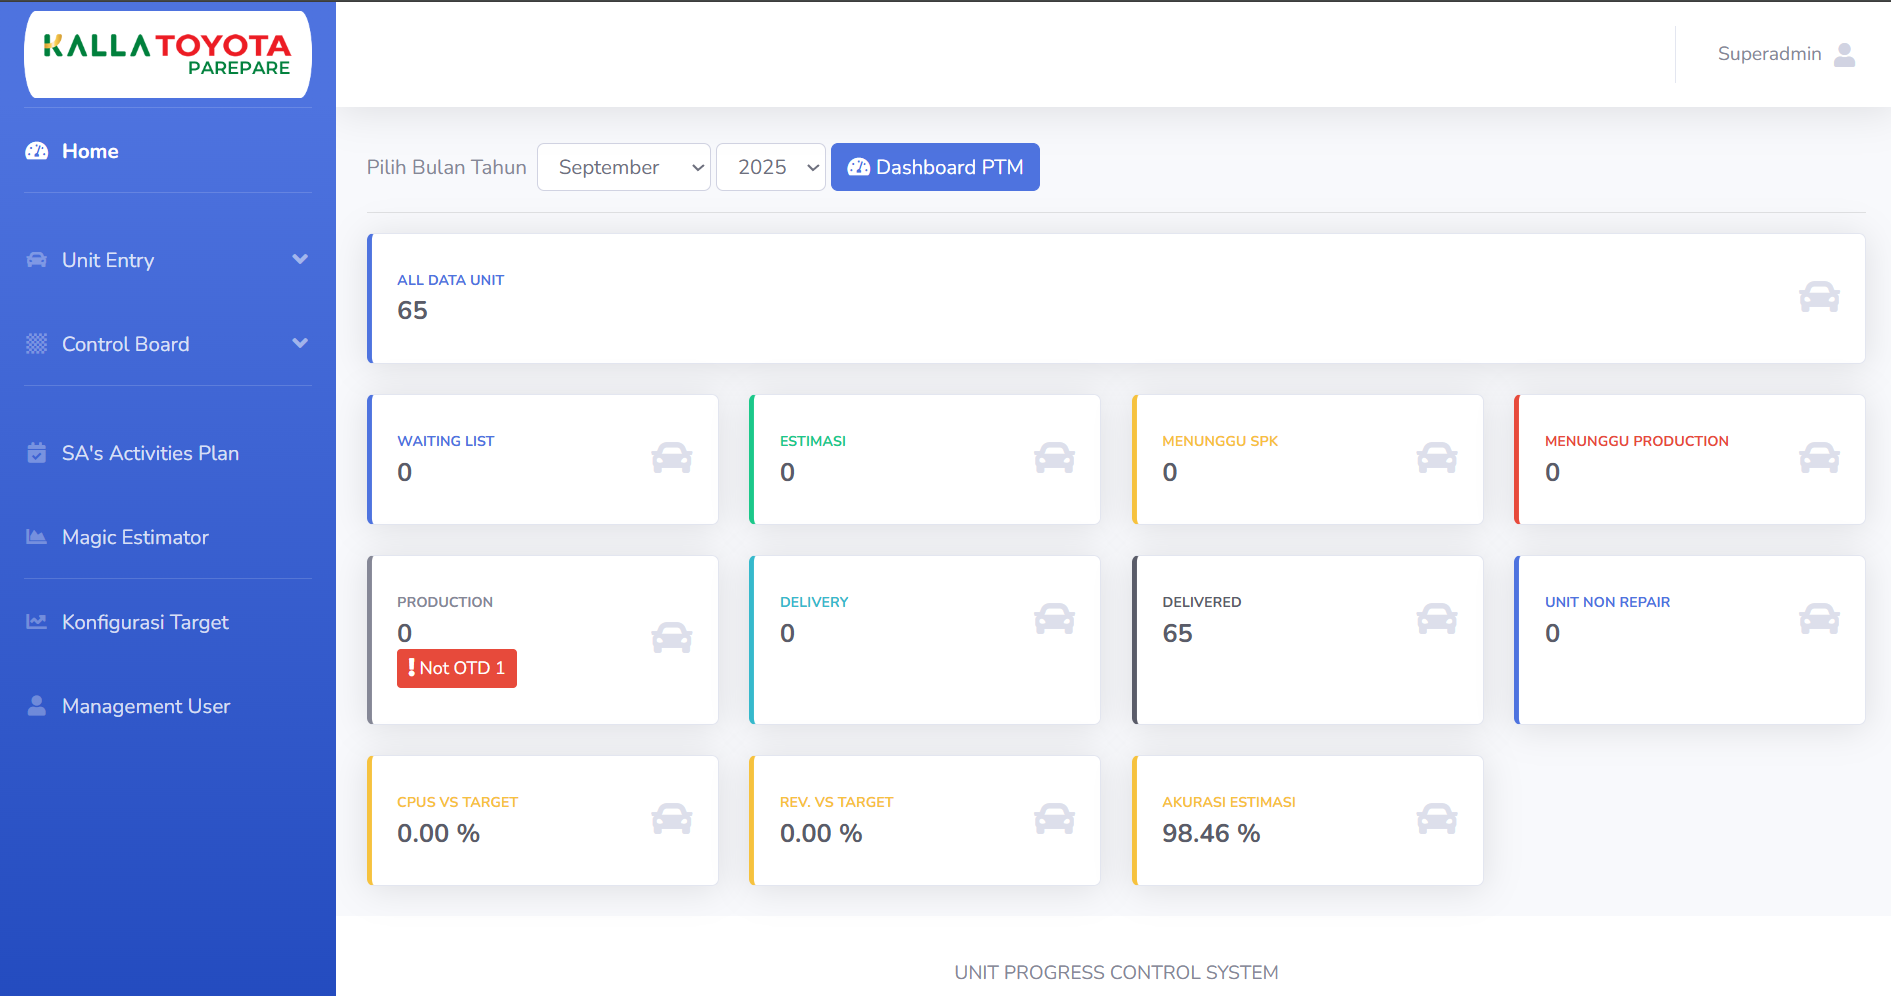Open Konfigurasi Target menu item
Viewport: 1891px width, 996px height.
click(145, 622)
